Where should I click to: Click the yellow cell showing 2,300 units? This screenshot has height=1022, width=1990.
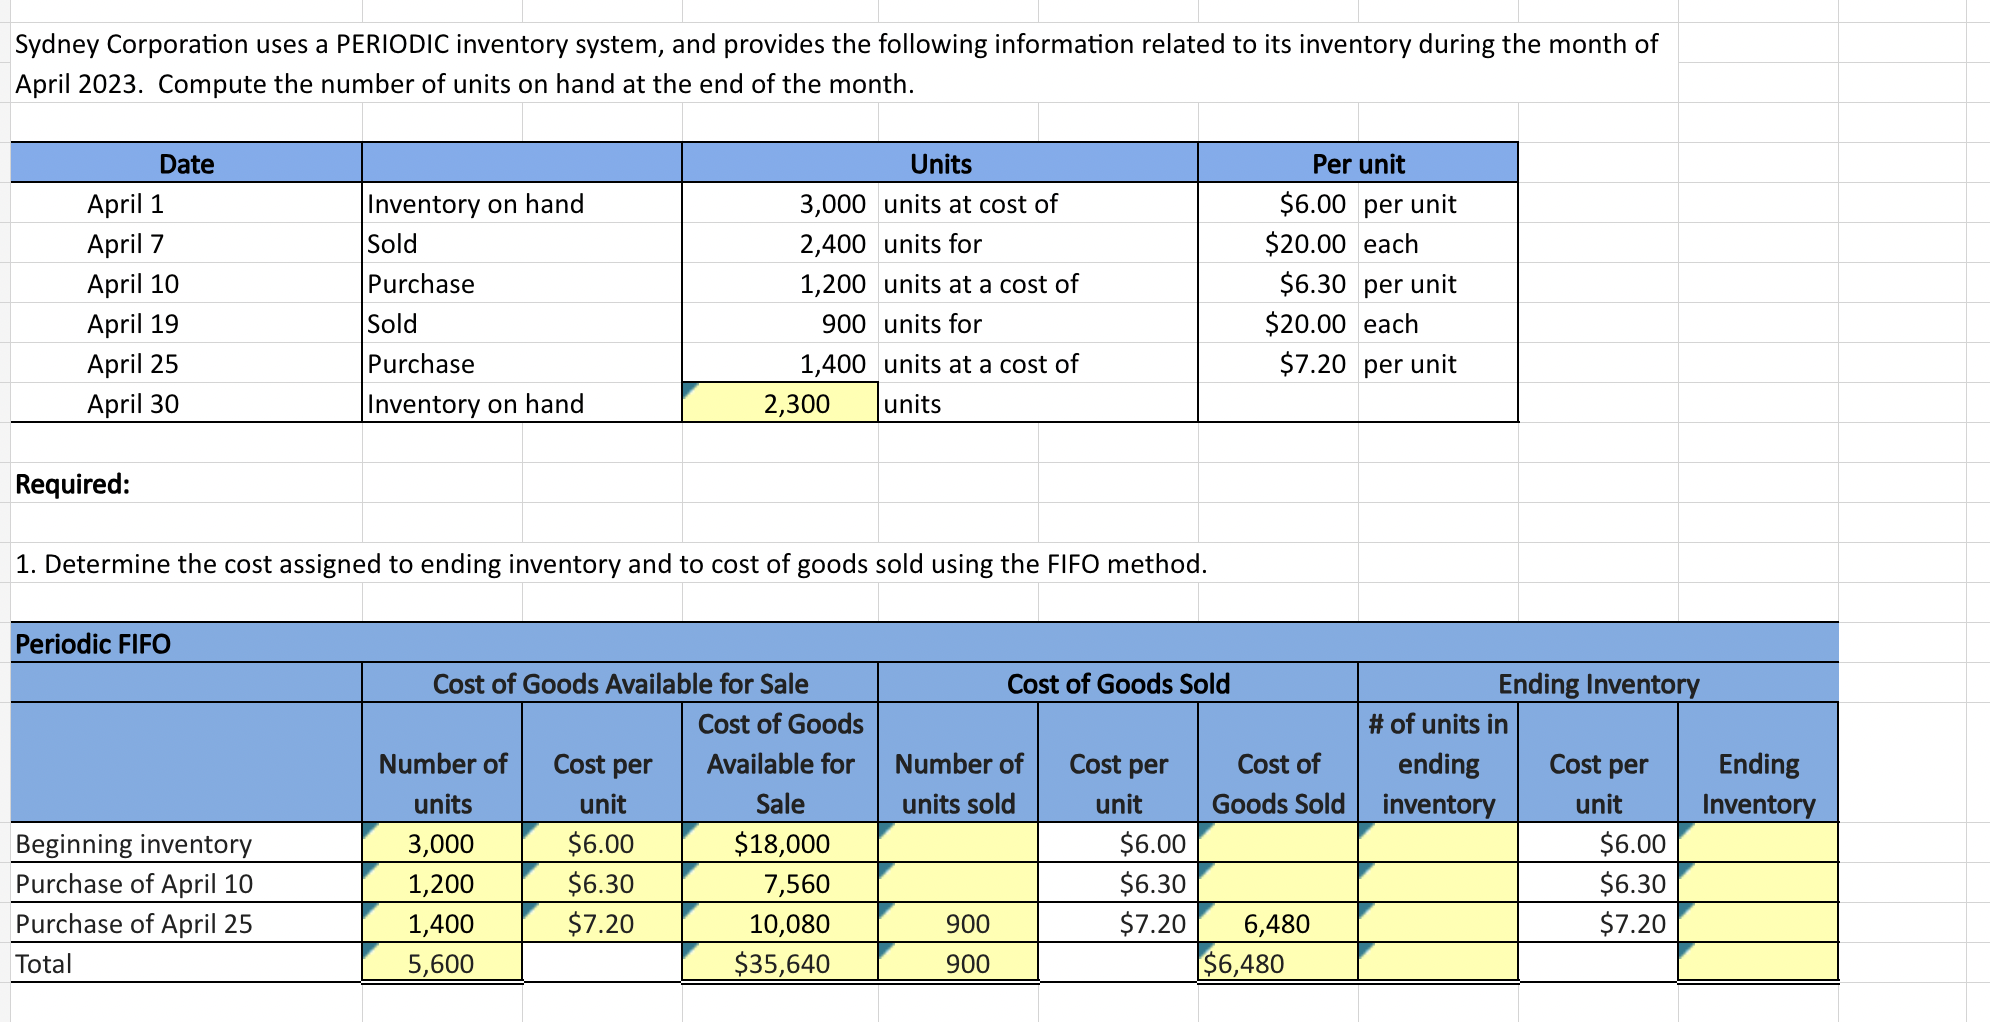click(x=780, y=403)
